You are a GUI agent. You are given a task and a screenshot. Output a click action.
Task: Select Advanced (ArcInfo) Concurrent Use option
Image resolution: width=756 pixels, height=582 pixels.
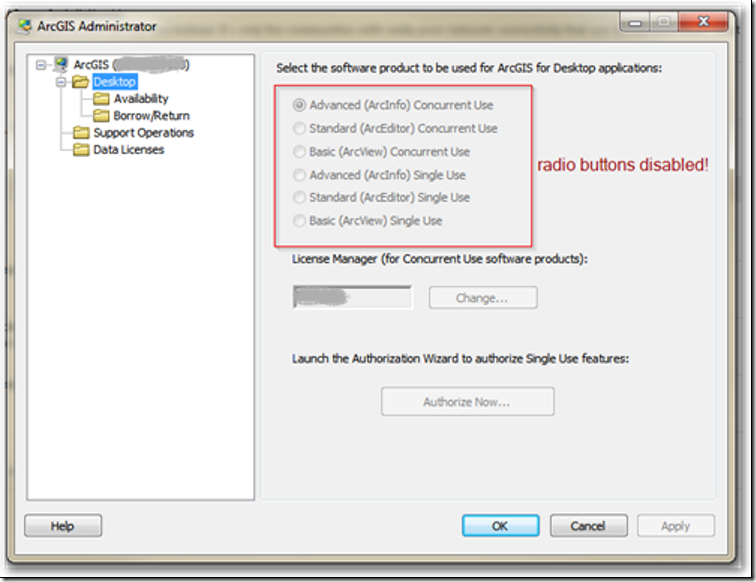tap(299, 105)
